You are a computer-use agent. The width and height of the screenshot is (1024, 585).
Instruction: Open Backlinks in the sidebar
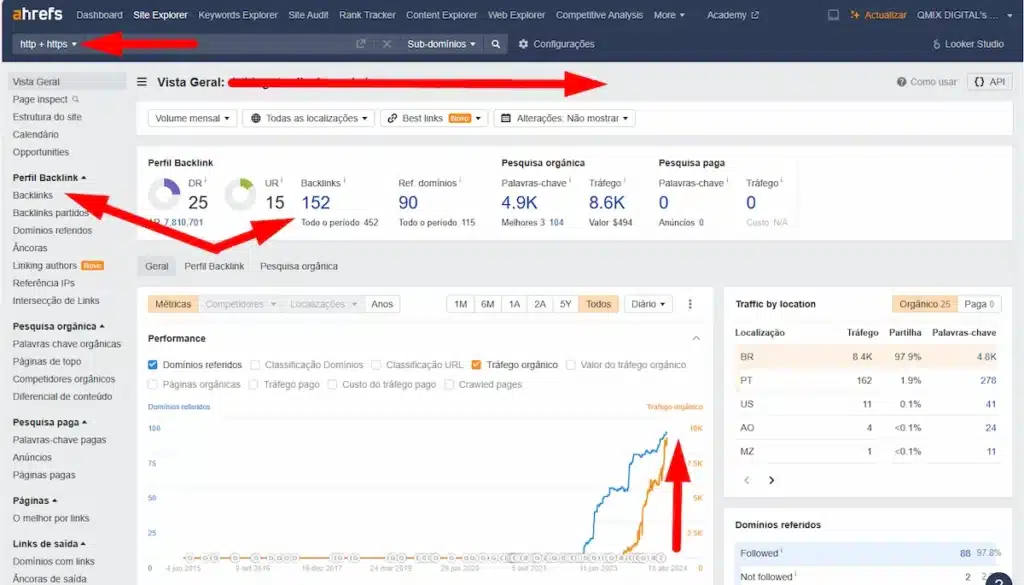point(33,195)
